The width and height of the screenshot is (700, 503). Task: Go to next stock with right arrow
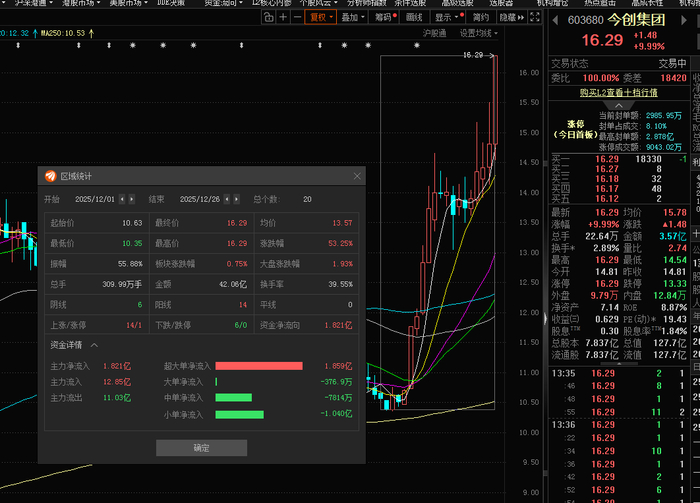[x=683, y=20]
